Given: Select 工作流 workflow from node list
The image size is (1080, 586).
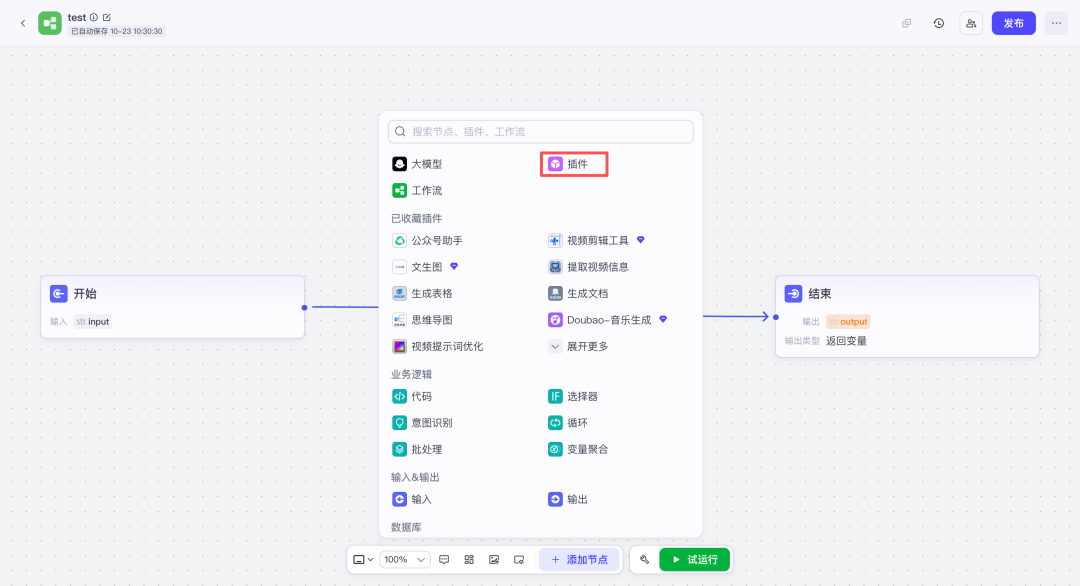Looking at the screenshot, I should point(418,191).
